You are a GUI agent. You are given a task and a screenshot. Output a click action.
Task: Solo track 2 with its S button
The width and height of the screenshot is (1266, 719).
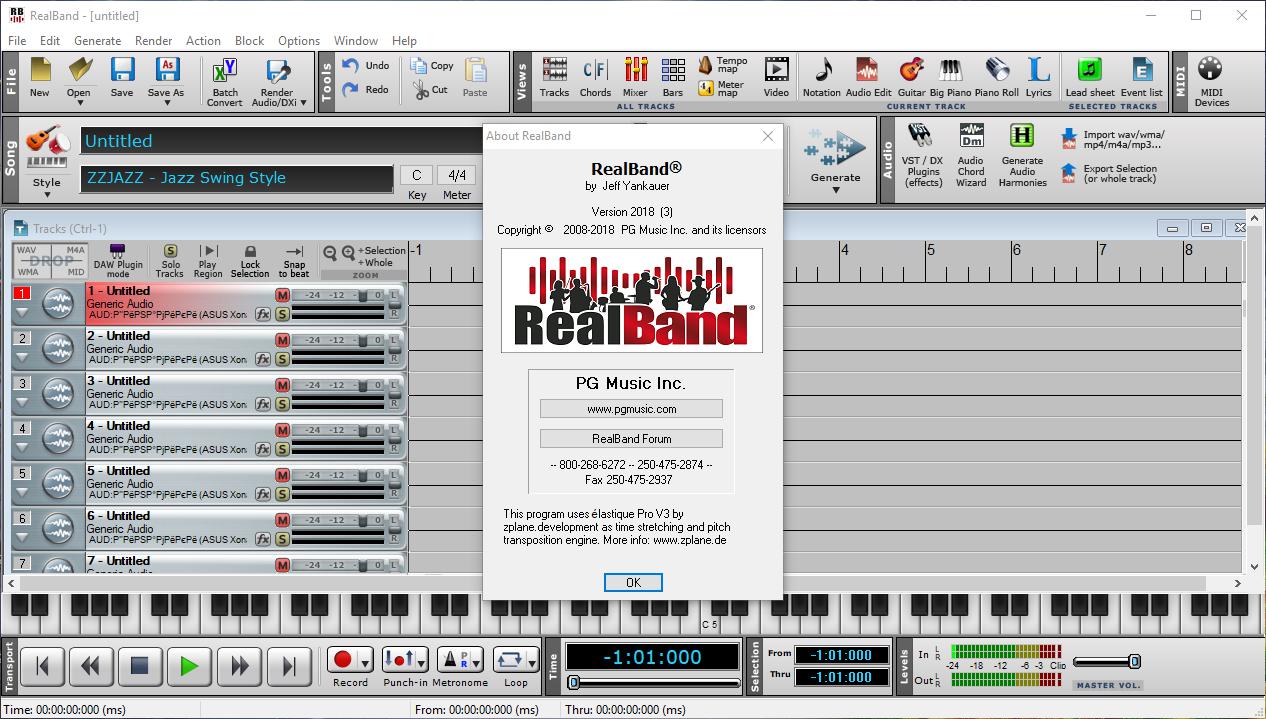click(x=282, y=359)
